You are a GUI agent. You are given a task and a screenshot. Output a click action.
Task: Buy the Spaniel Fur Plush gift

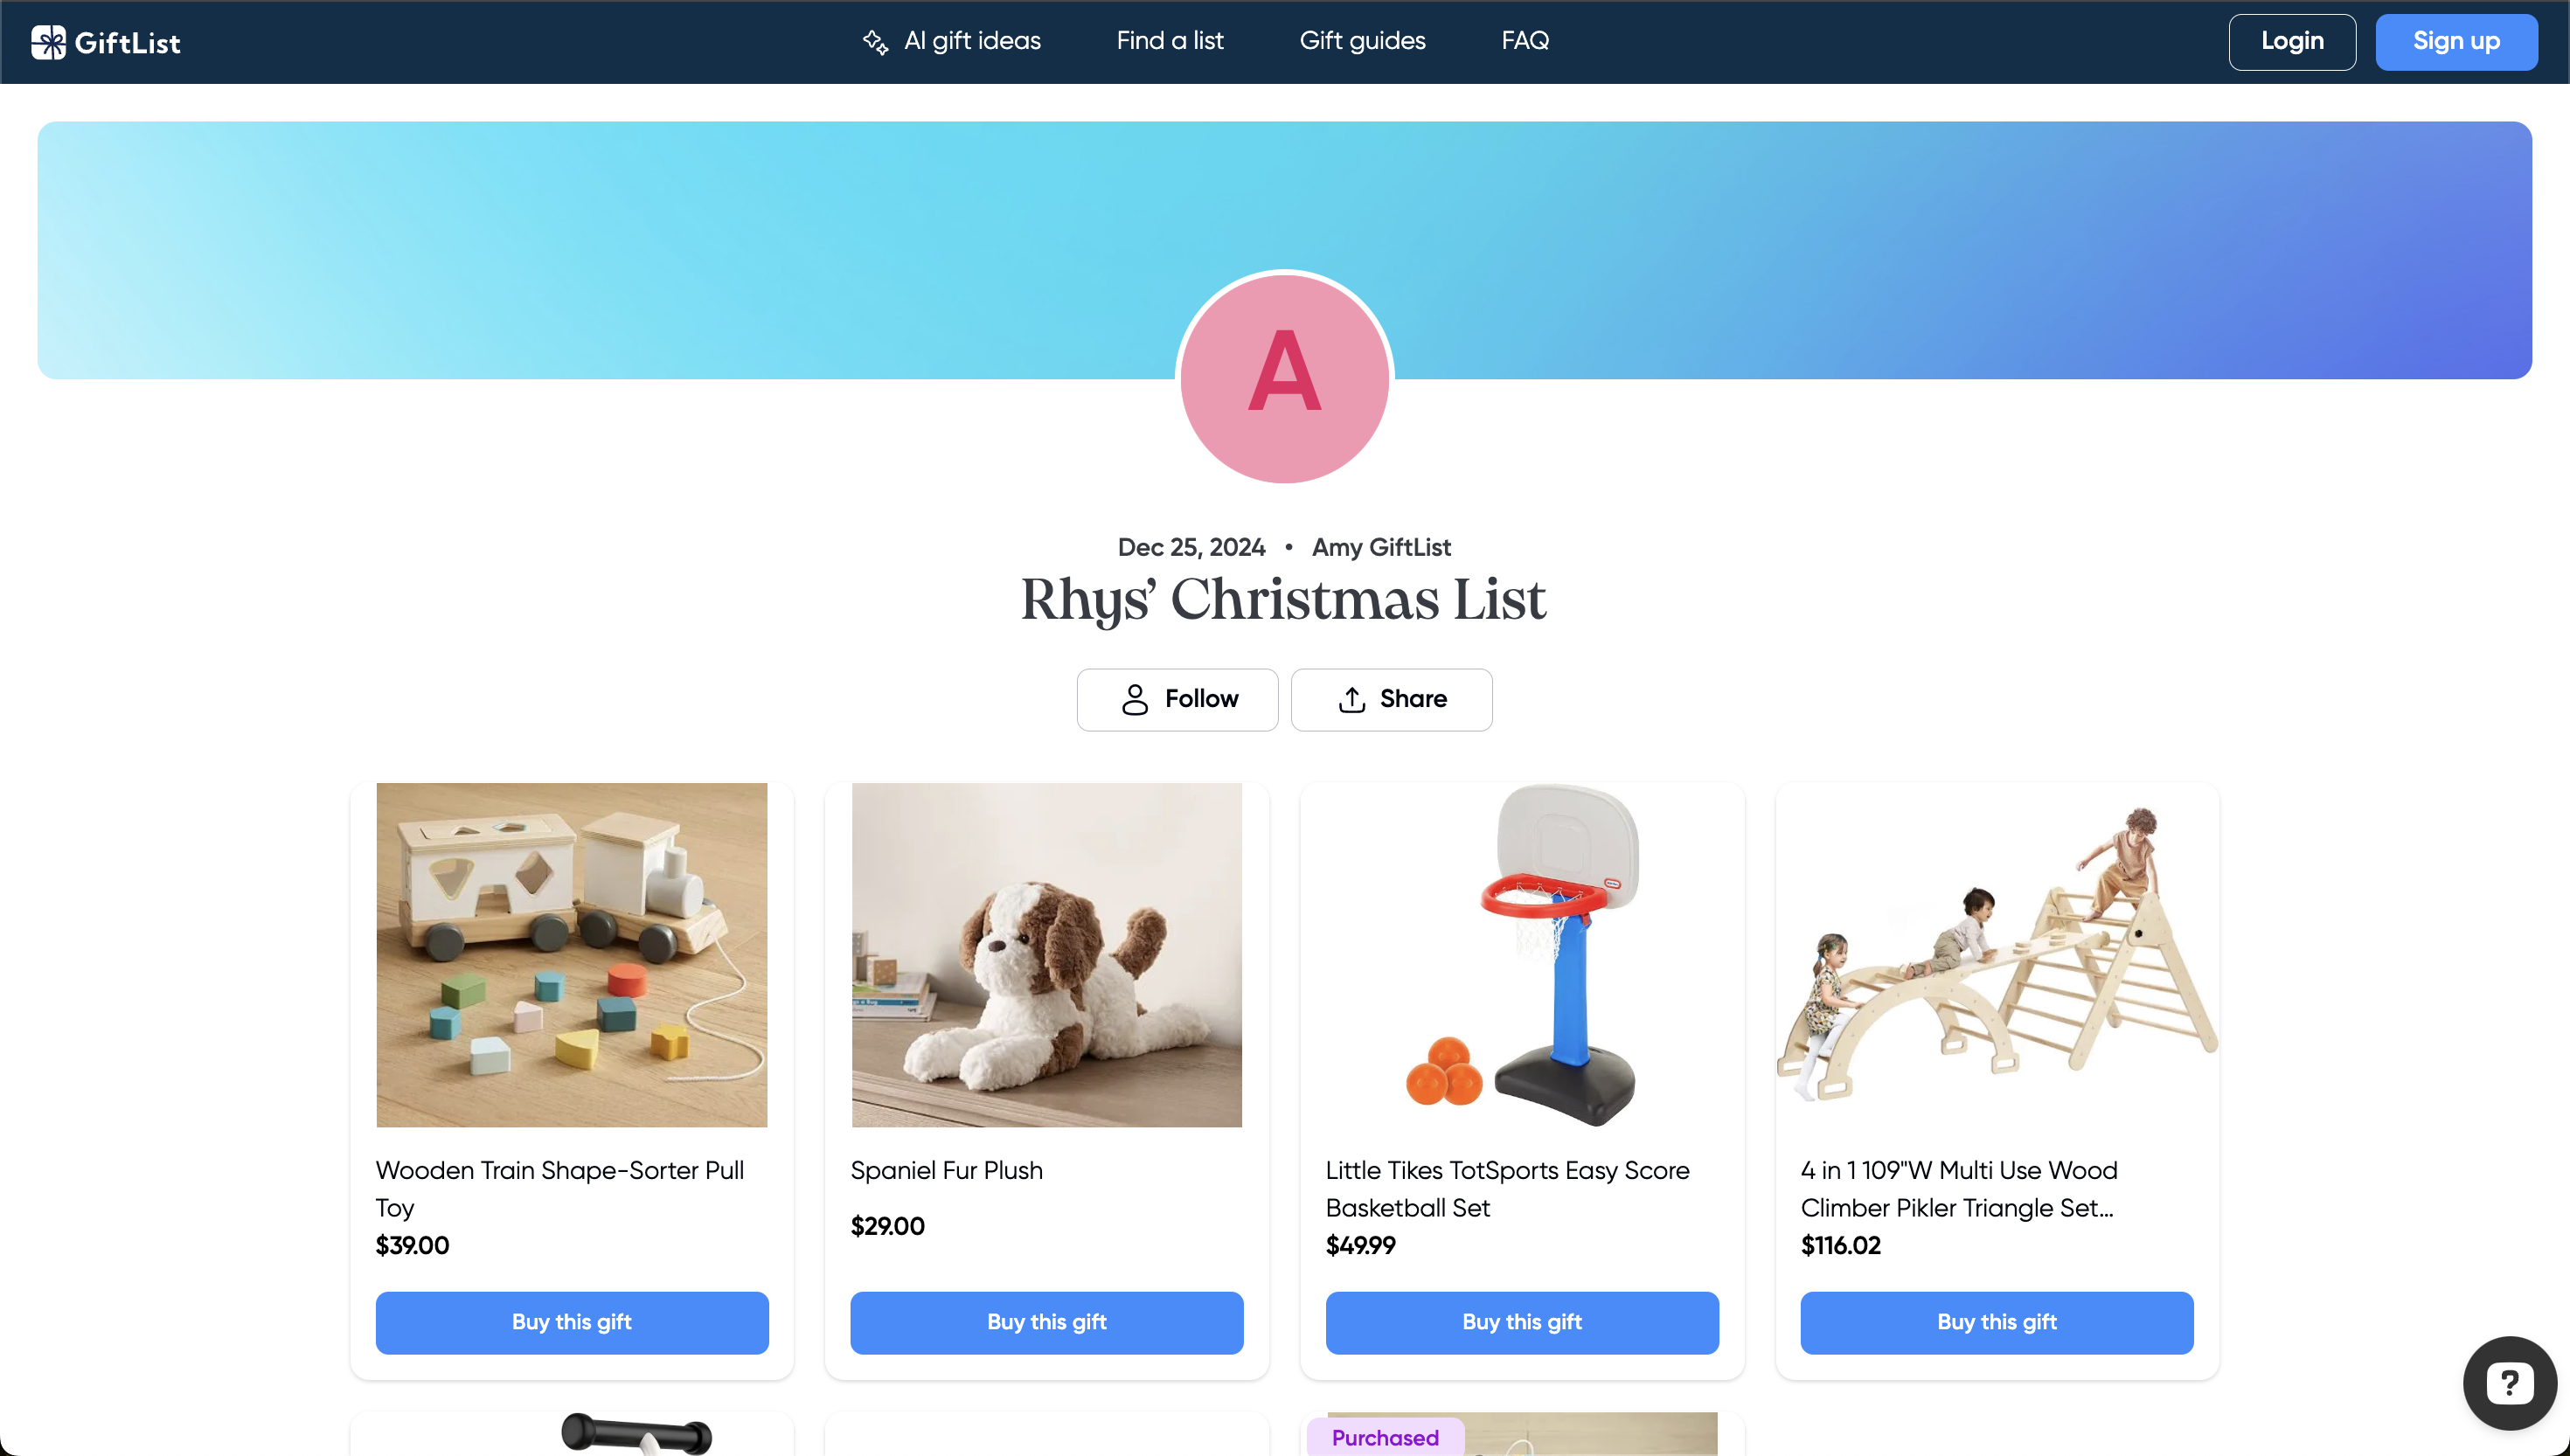point(1047,1322)
